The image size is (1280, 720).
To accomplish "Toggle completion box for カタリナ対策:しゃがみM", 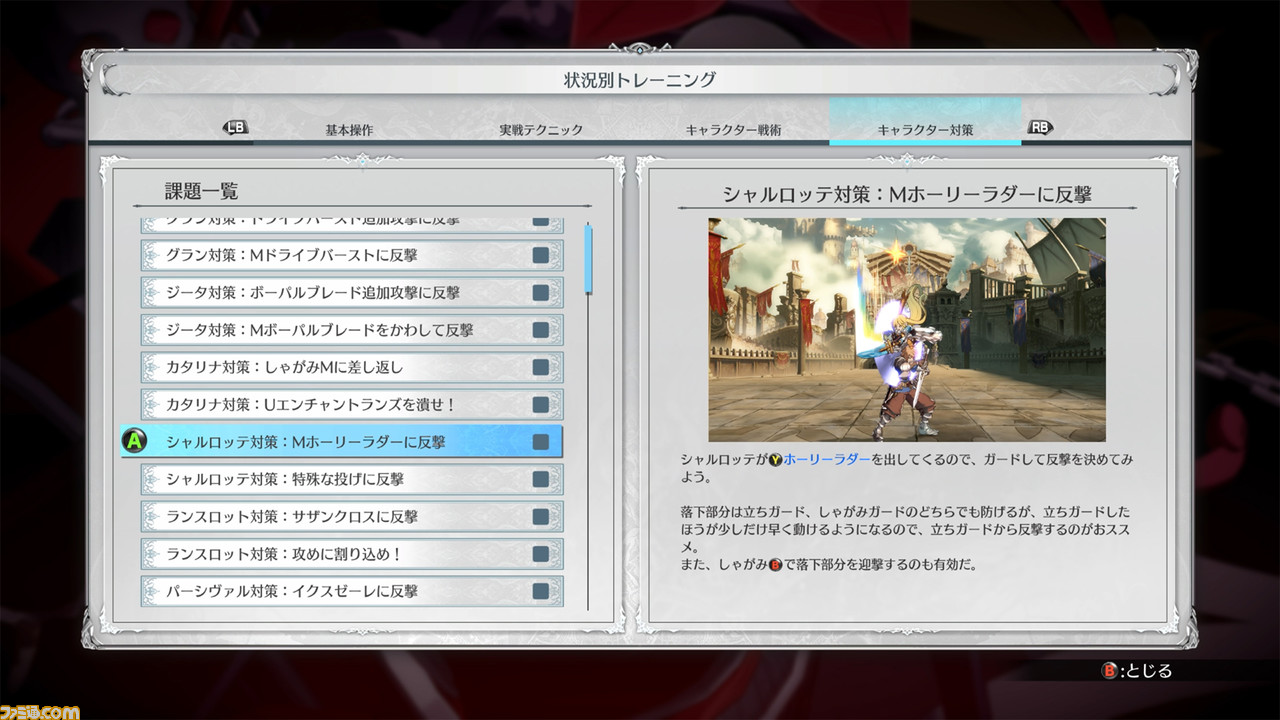I will click(540, 368).
